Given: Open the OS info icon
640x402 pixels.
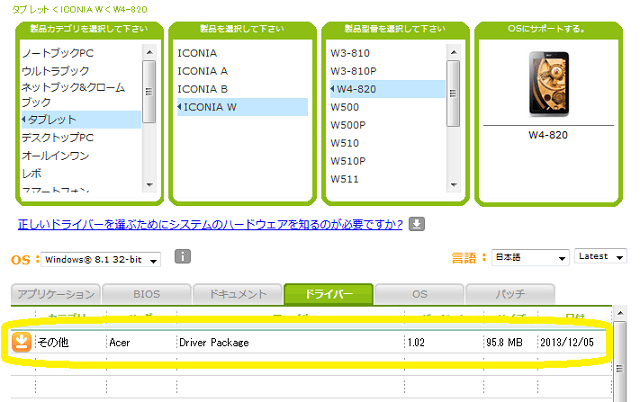Looking at the screenshot, I should pyautogui.click(x=182, y=257).
